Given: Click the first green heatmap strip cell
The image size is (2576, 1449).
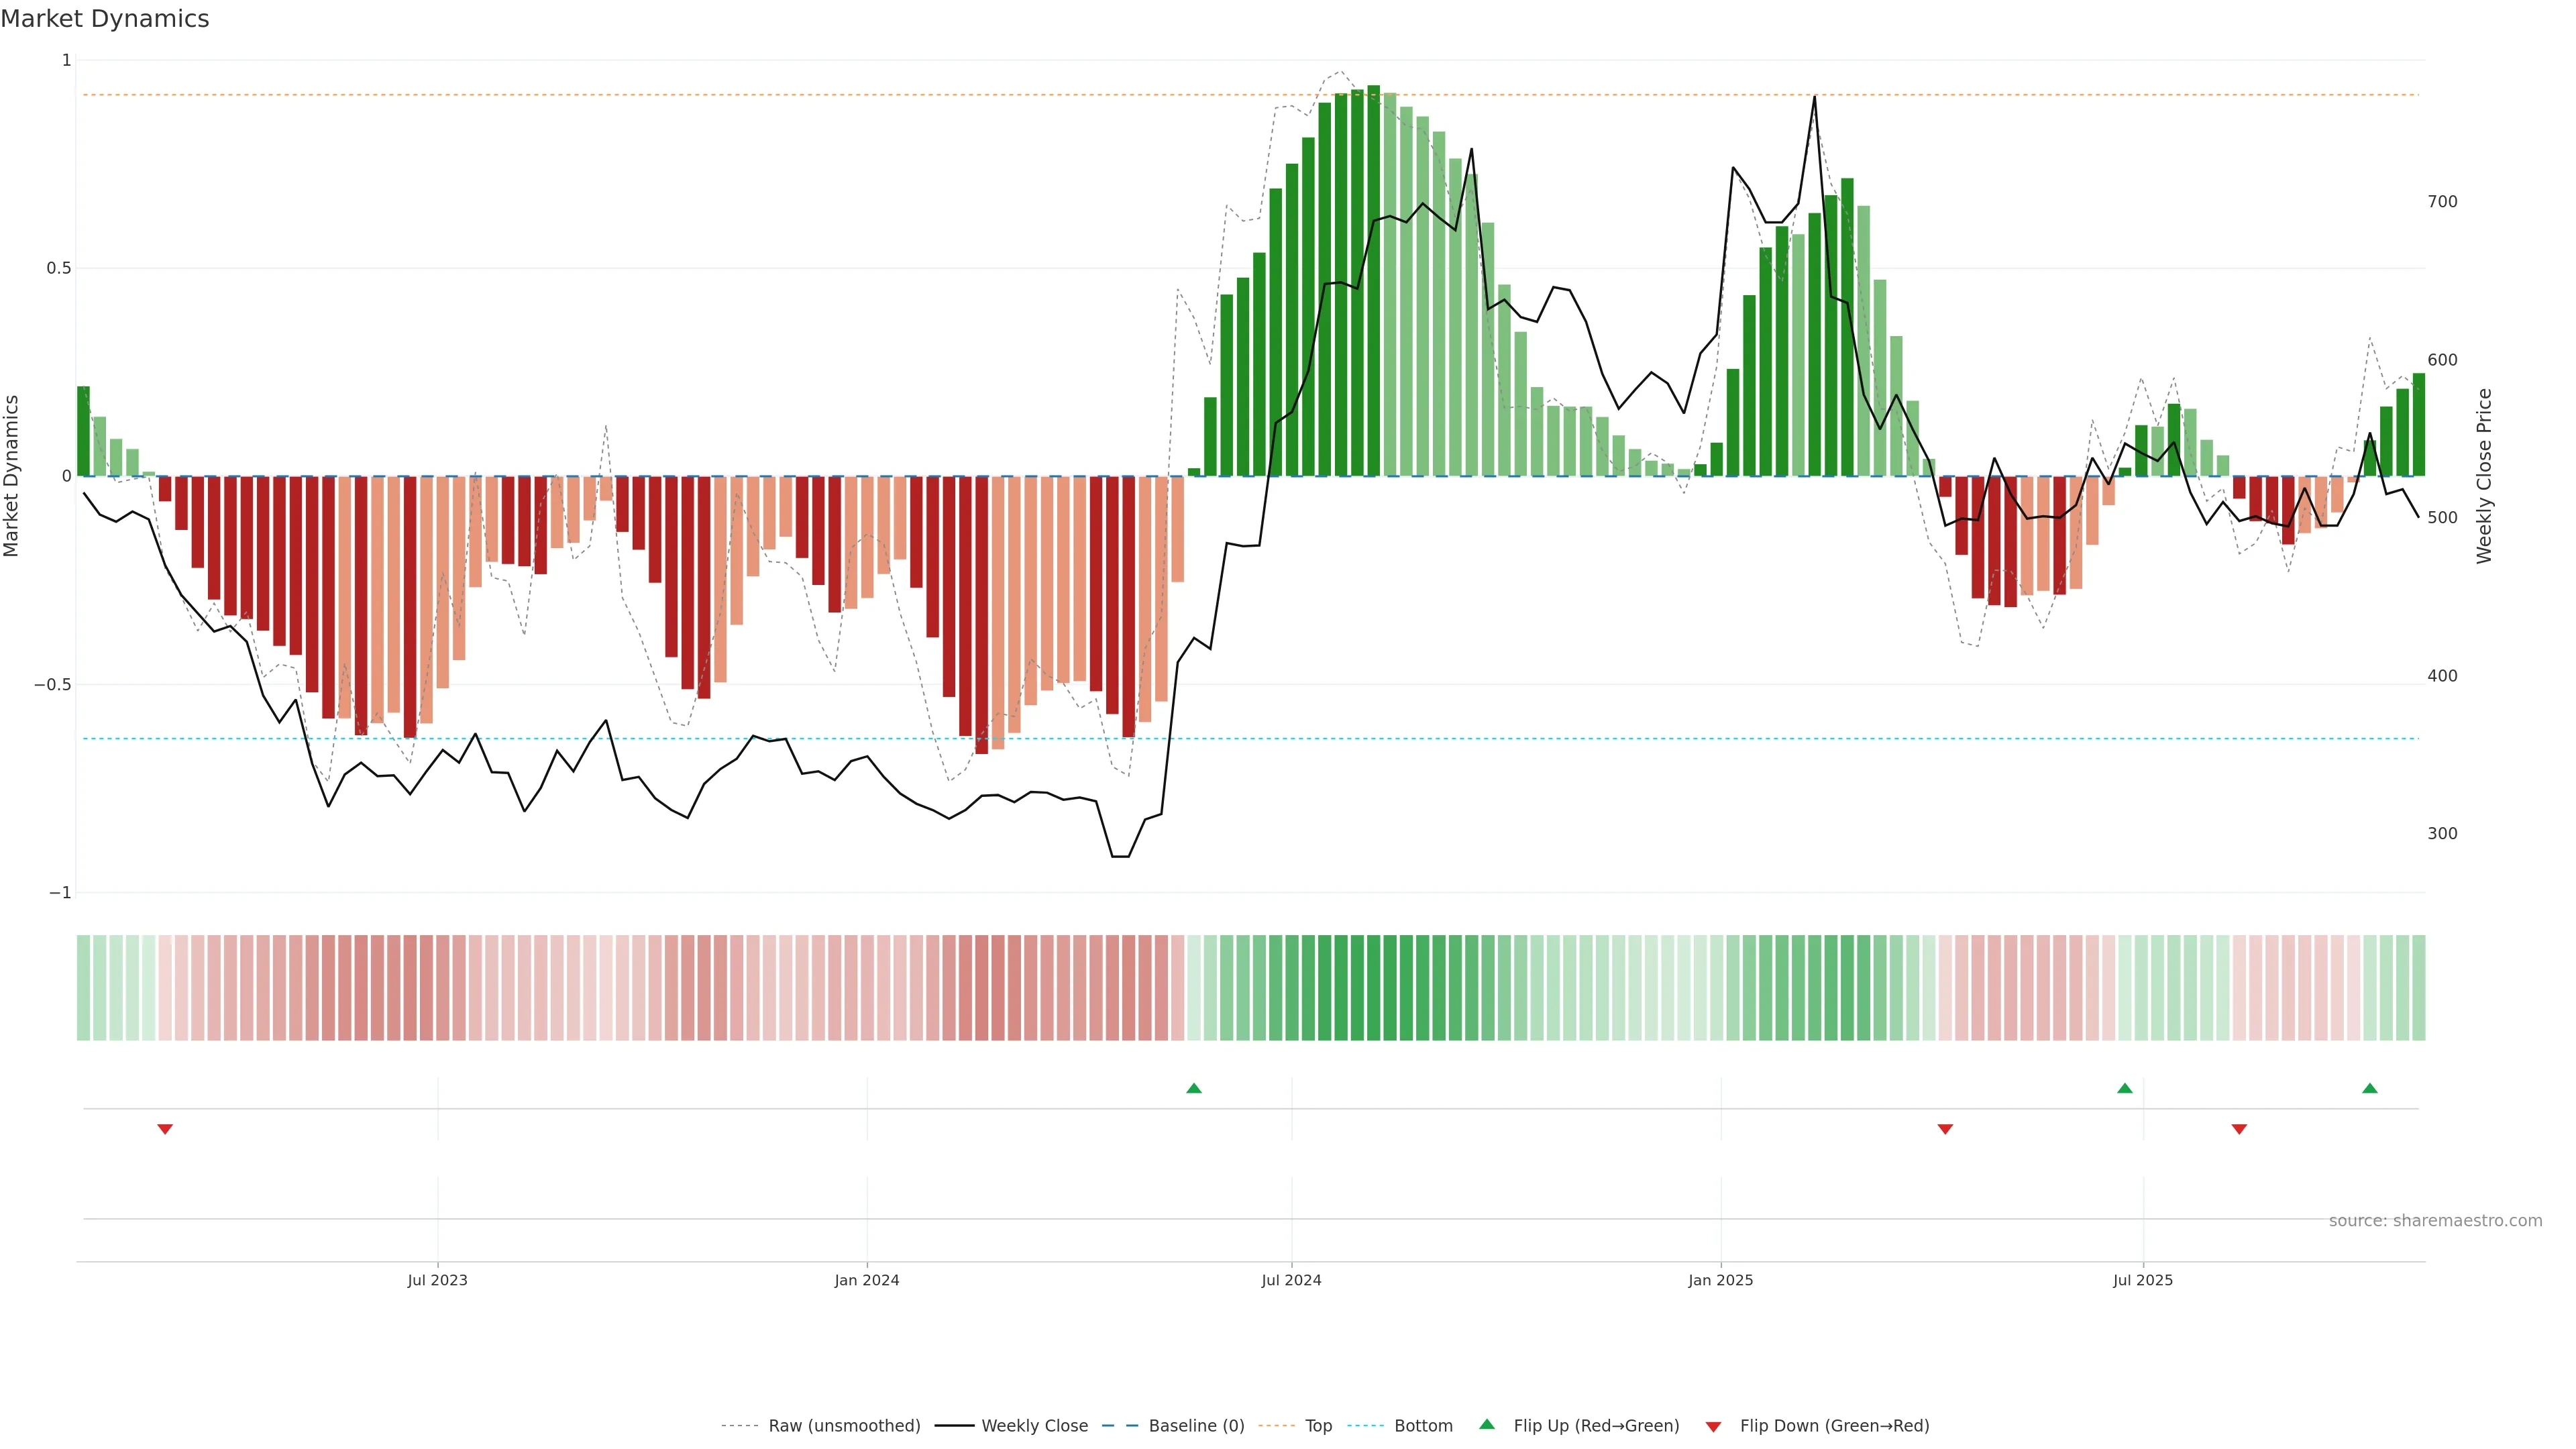Looking at the screenshot, I should pyautogui.click(x=83, y=987).
